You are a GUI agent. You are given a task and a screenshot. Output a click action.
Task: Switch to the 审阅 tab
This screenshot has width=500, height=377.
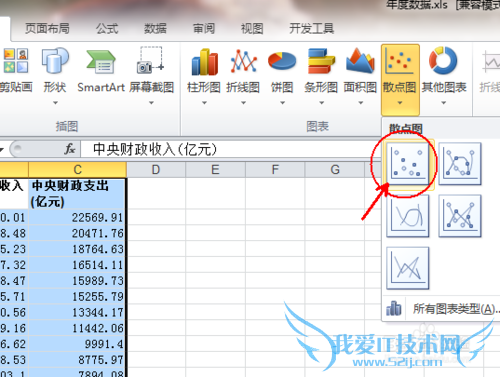click(x=204, y=29)
